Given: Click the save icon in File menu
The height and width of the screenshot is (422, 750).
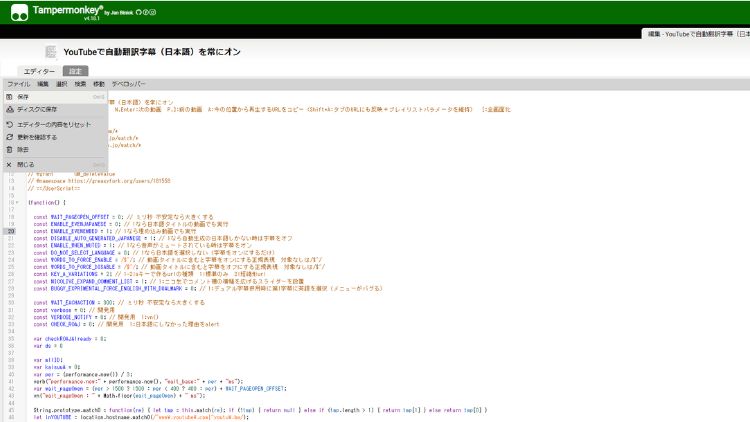Looking at the screenshot, I should [9, 97].
